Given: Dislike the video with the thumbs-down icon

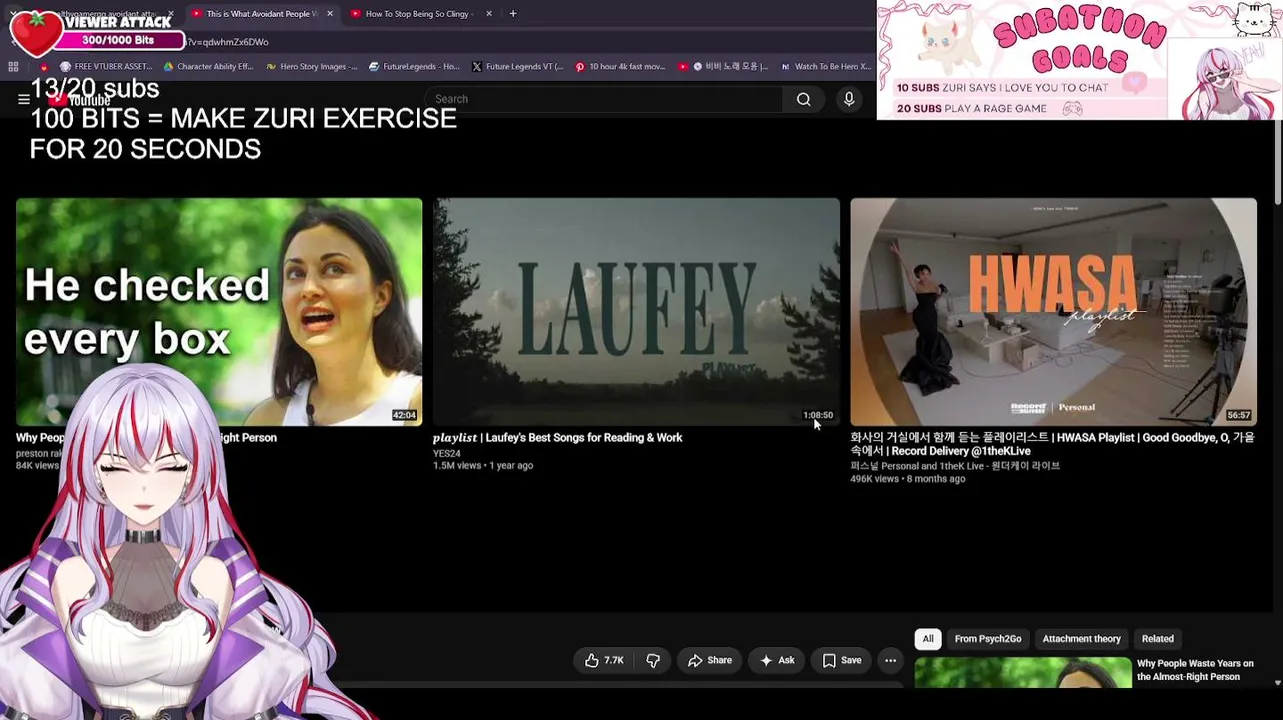Looking at the screenshot, I should (653, 660).
